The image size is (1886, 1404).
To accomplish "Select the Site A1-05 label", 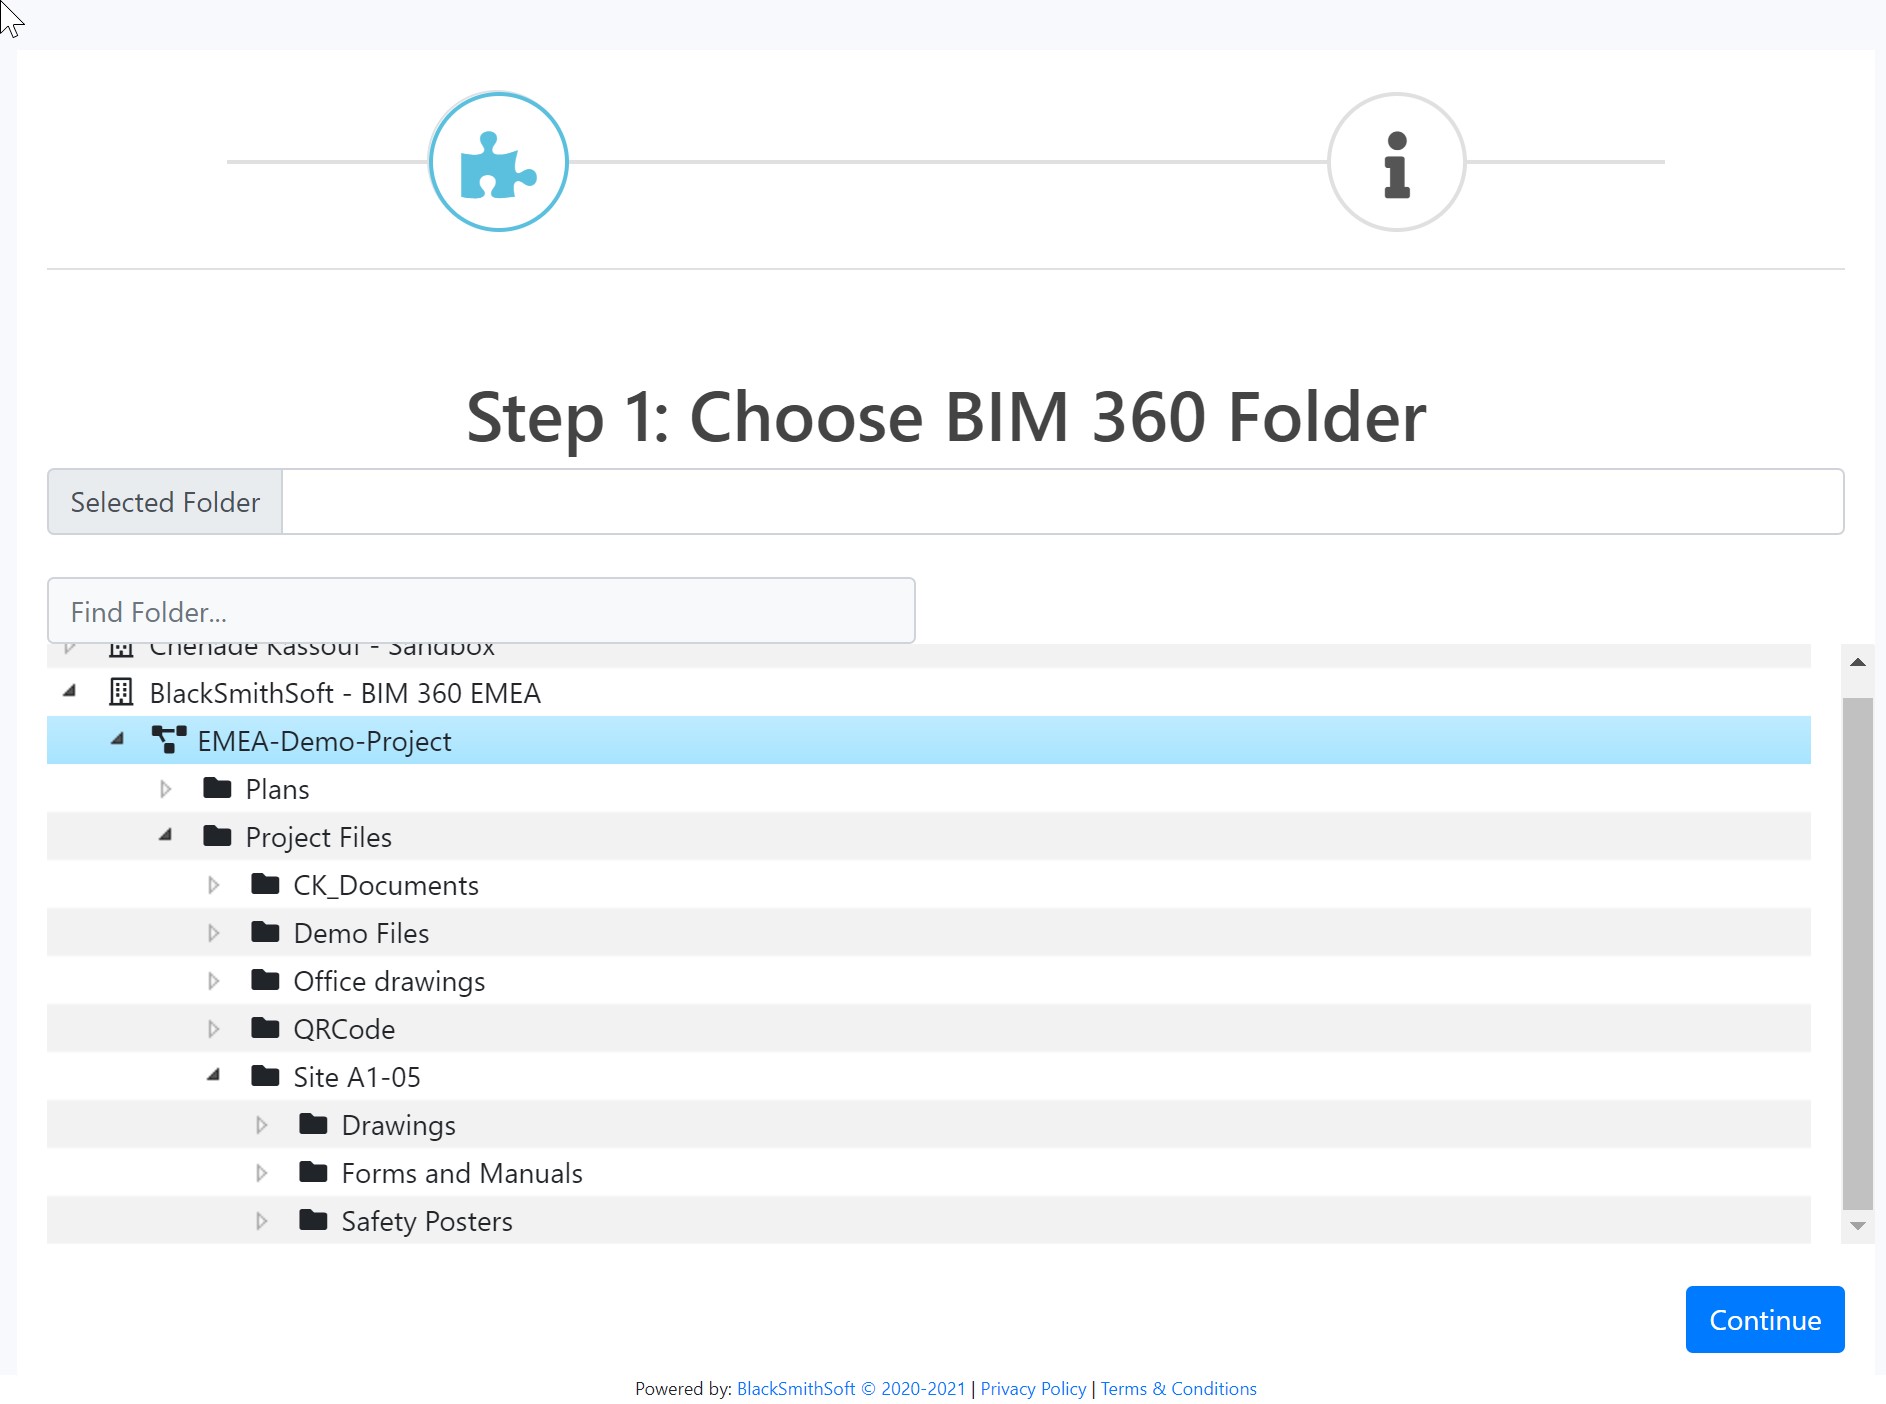I will 357,1077.
